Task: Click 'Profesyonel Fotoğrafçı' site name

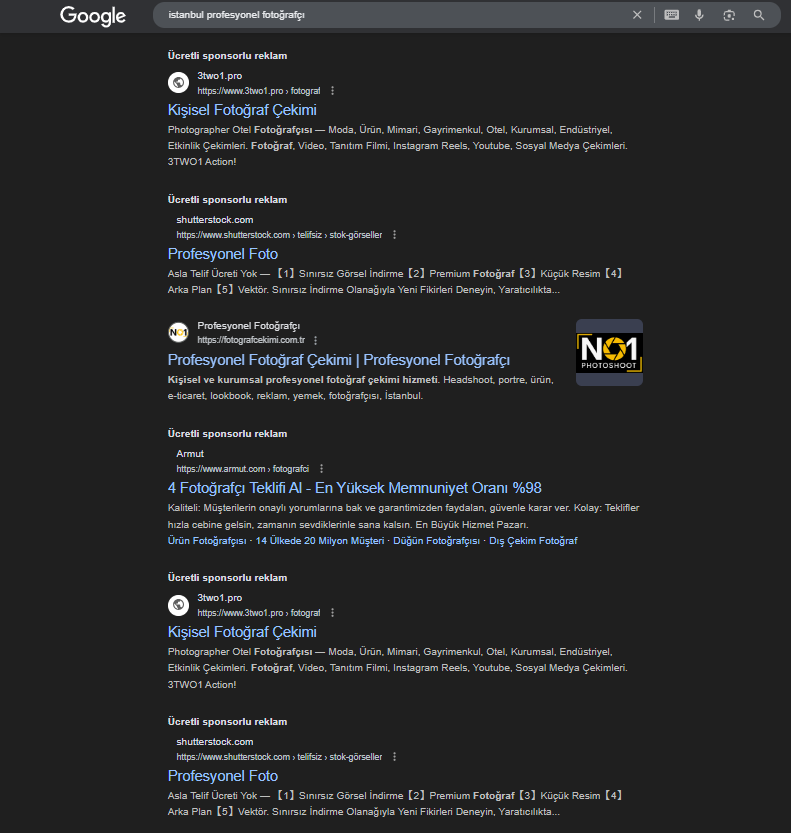Action: (249, 326)
